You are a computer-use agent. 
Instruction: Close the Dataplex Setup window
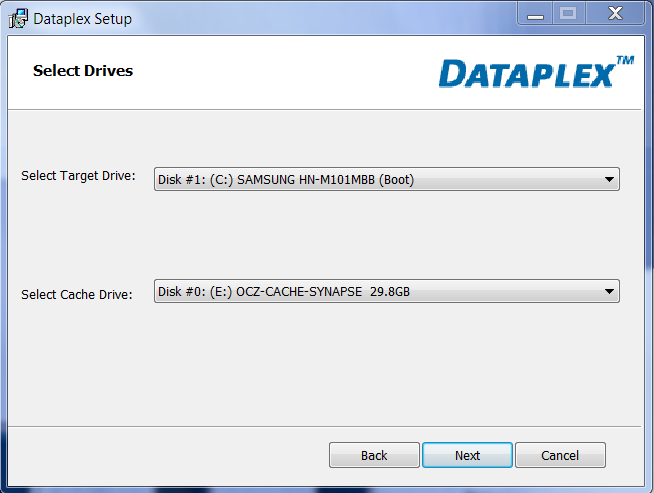tap(612, 14)
